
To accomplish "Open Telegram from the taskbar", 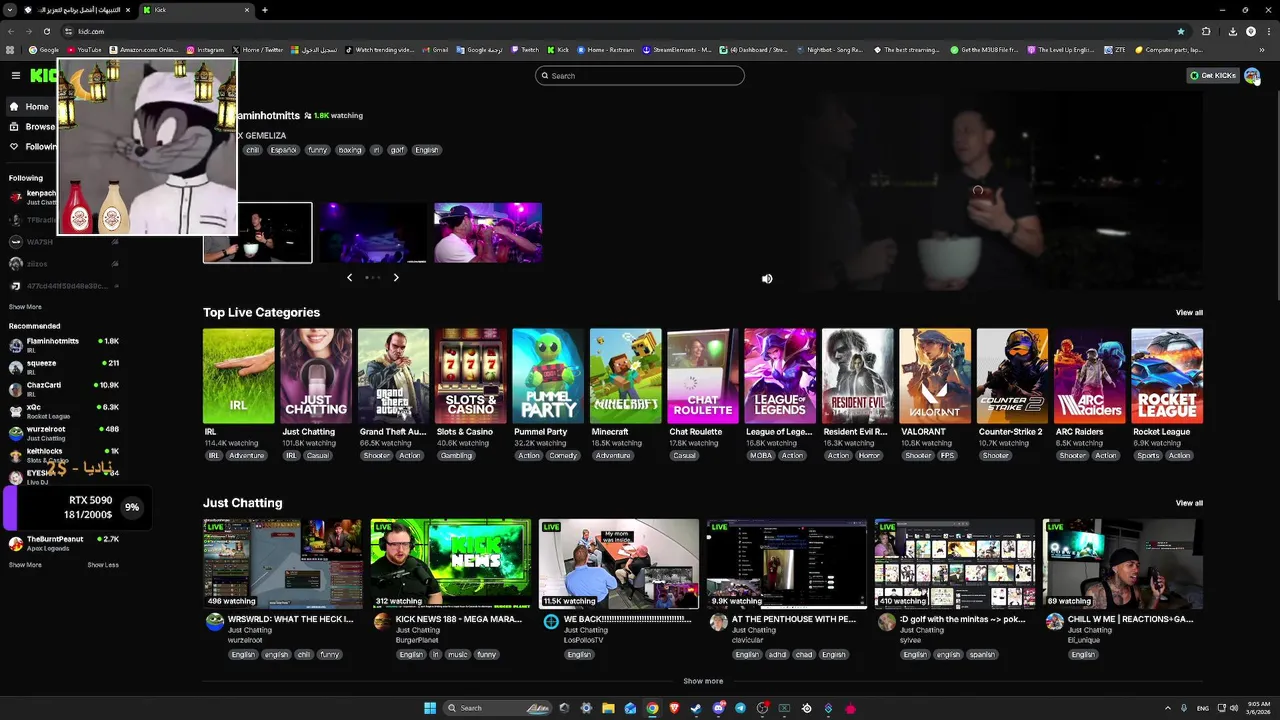I will point(740,708).
